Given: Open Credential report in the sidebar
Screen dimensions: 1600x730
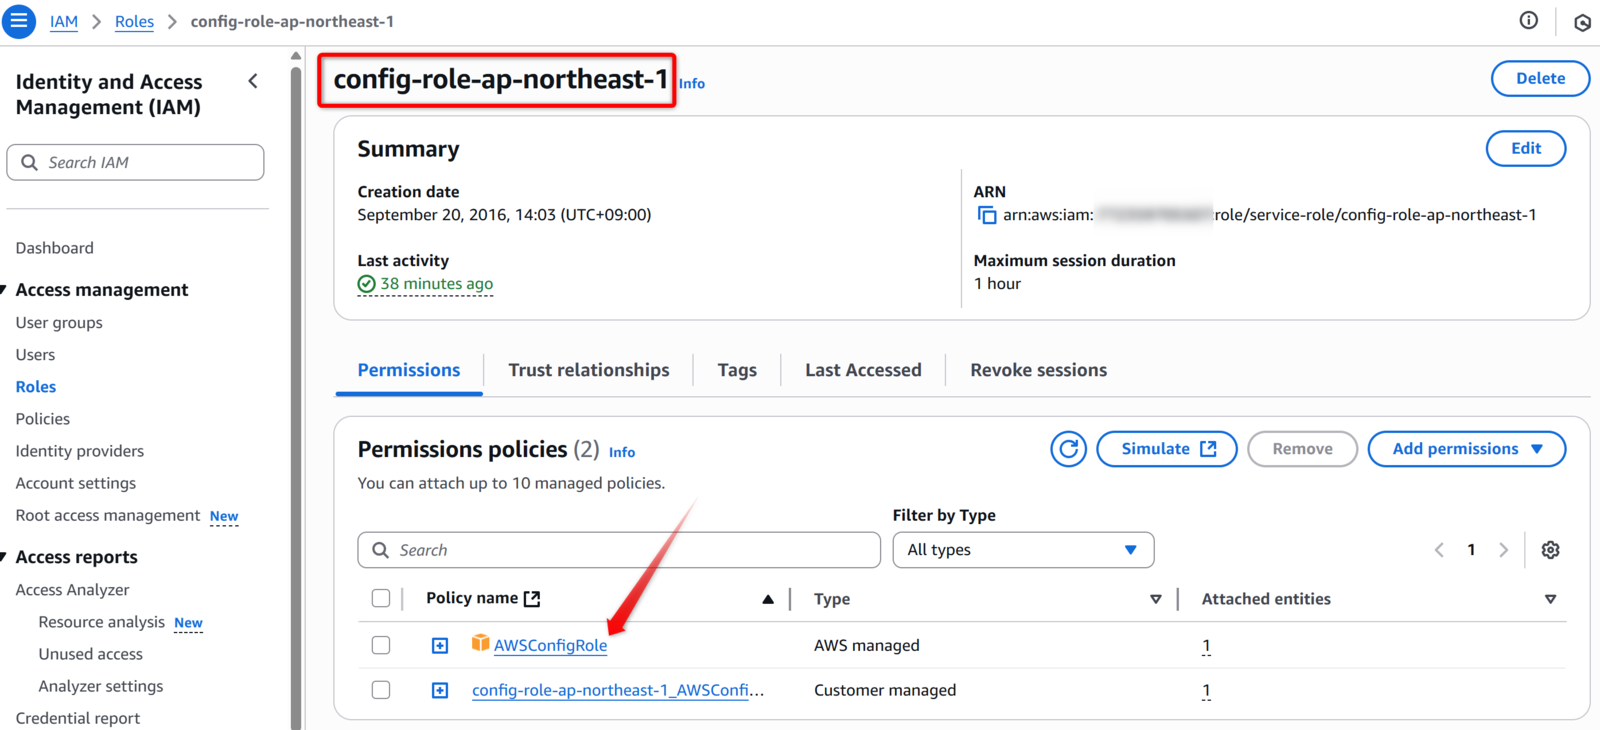Looking at the screenshot, I should 78,718.
